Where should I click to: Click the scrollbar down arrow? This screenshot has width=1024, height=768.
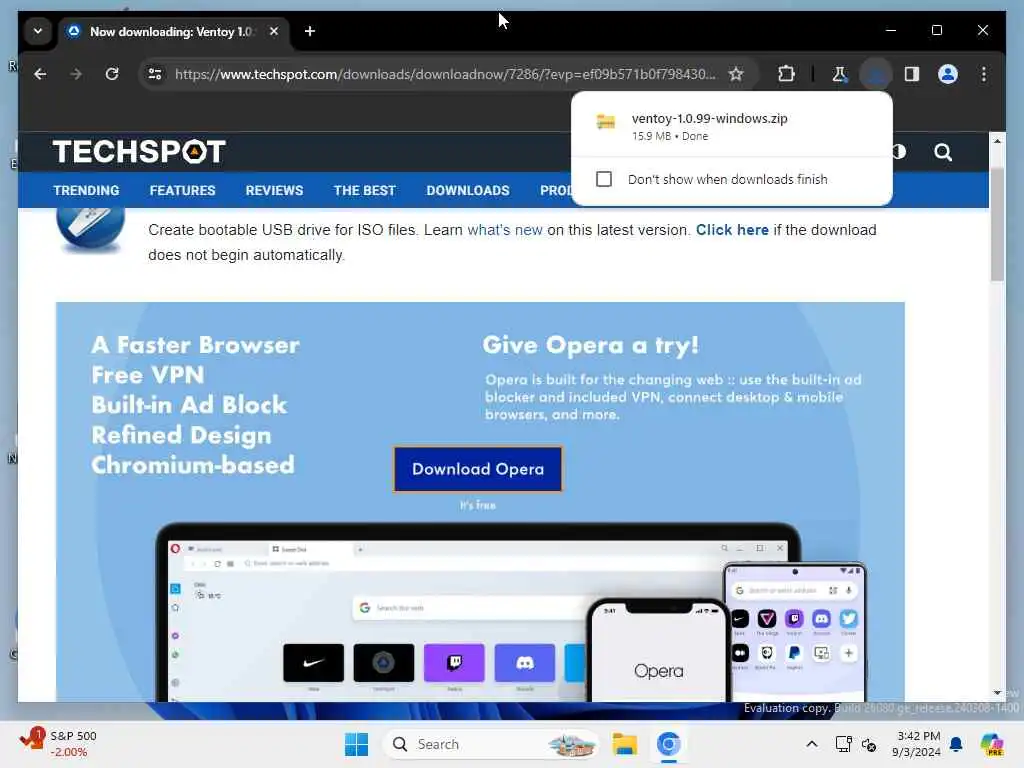coord(997,692)
